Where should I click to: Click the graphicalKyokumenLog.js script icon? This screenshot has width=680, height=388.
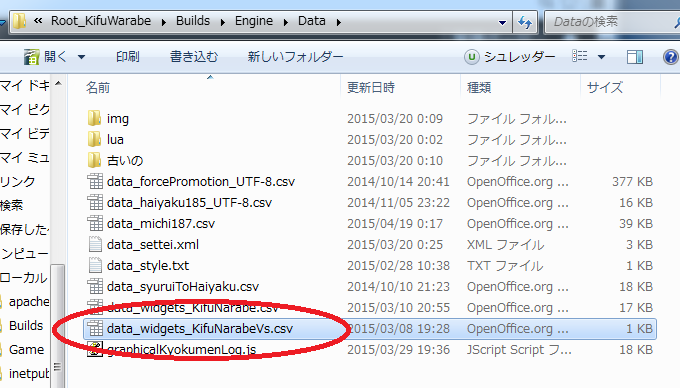coord(95,349)
